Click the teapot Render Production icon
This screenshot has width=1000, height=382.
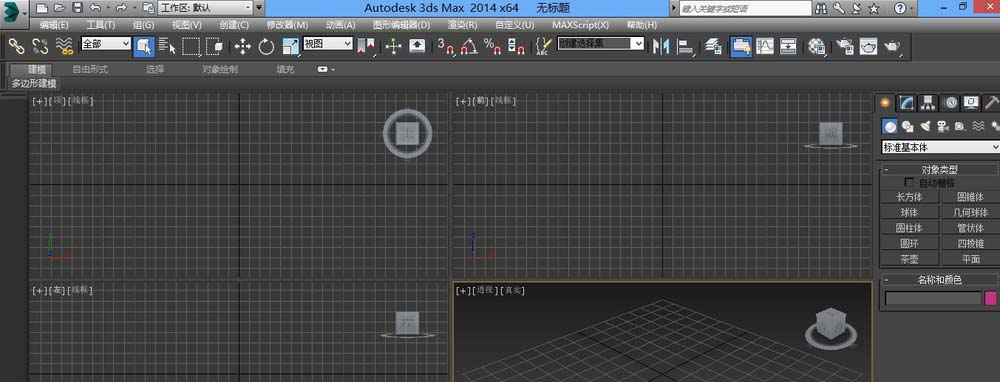point(892,46)
